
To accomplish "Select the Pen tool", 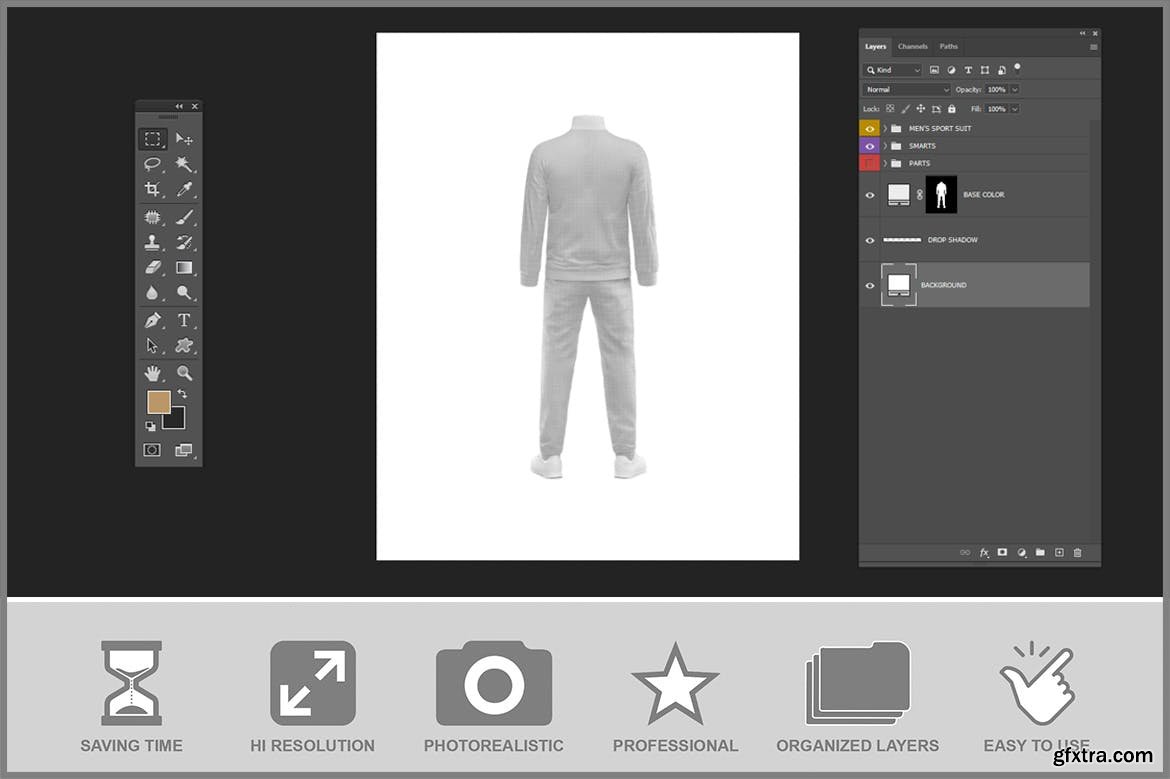I will tap(152, 320).
